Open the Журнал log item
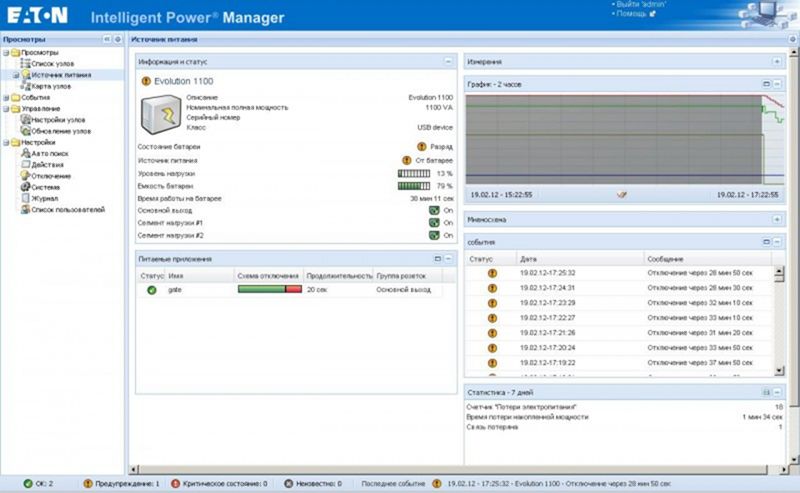 click(x=44, y=198)
